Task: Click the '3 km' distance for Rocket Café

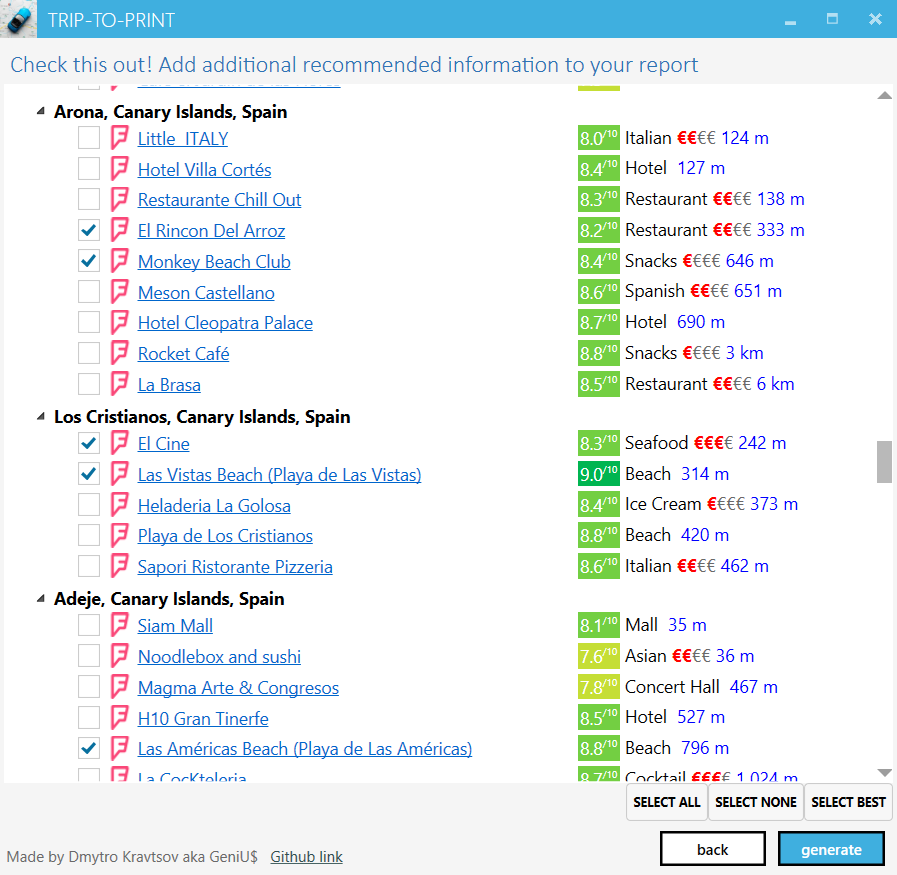Action: [x=744, y=353]
